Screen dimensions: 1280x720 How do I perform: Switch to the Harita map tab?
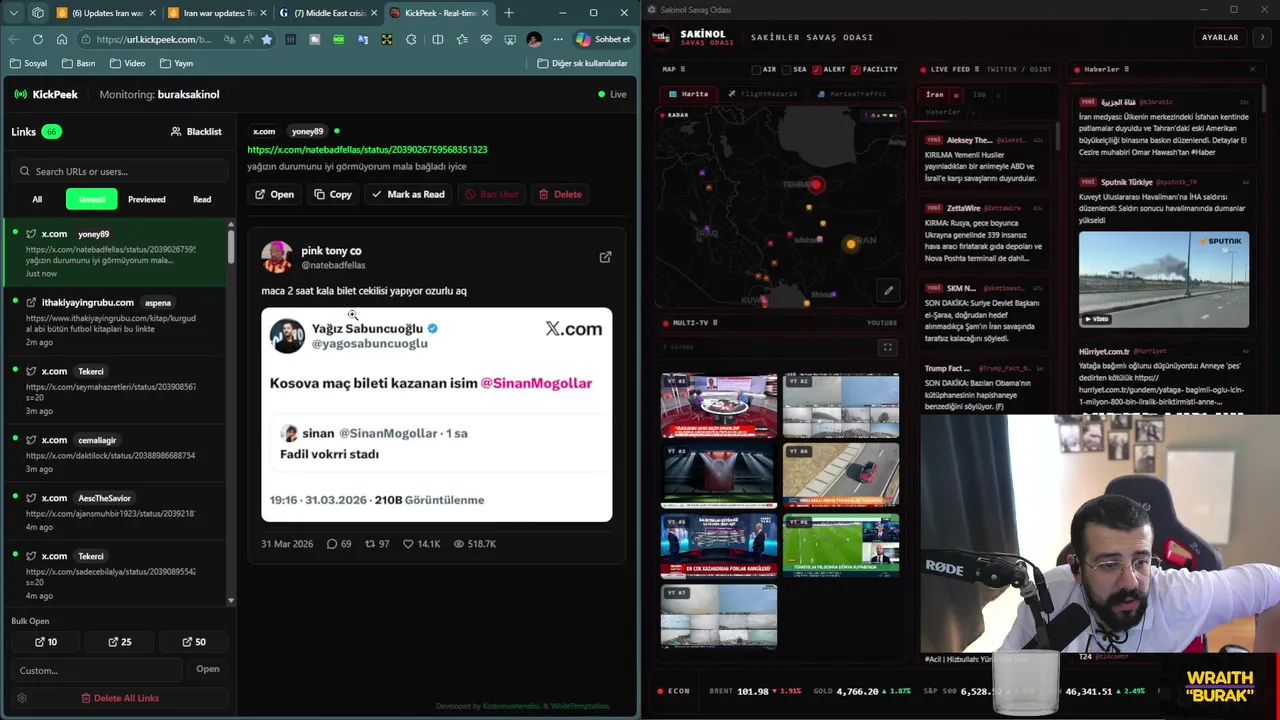coord(688,94)
